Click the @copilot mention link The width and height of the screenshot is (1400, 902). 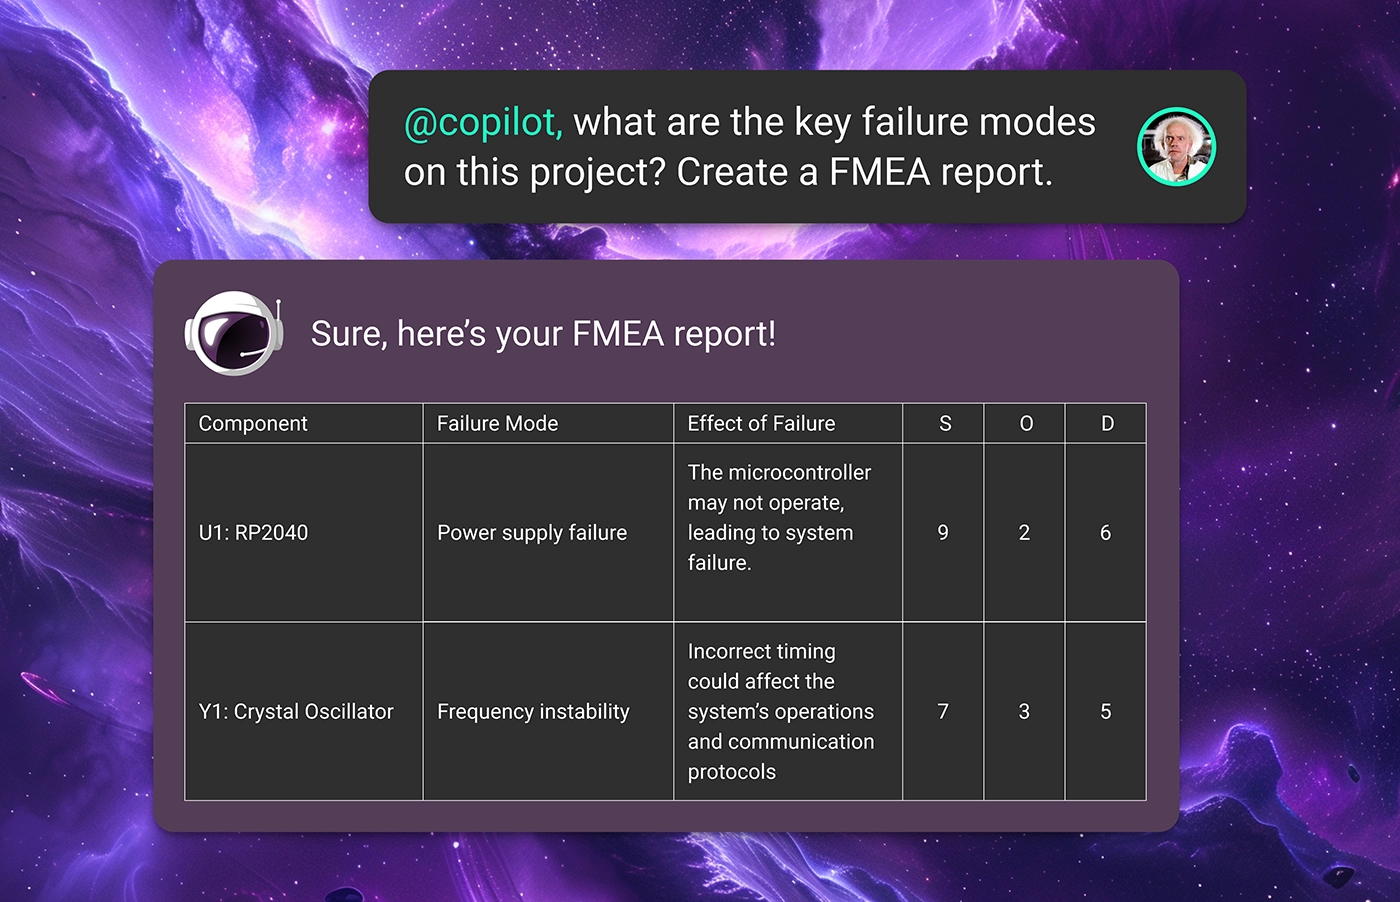click(x=483, y=122)
